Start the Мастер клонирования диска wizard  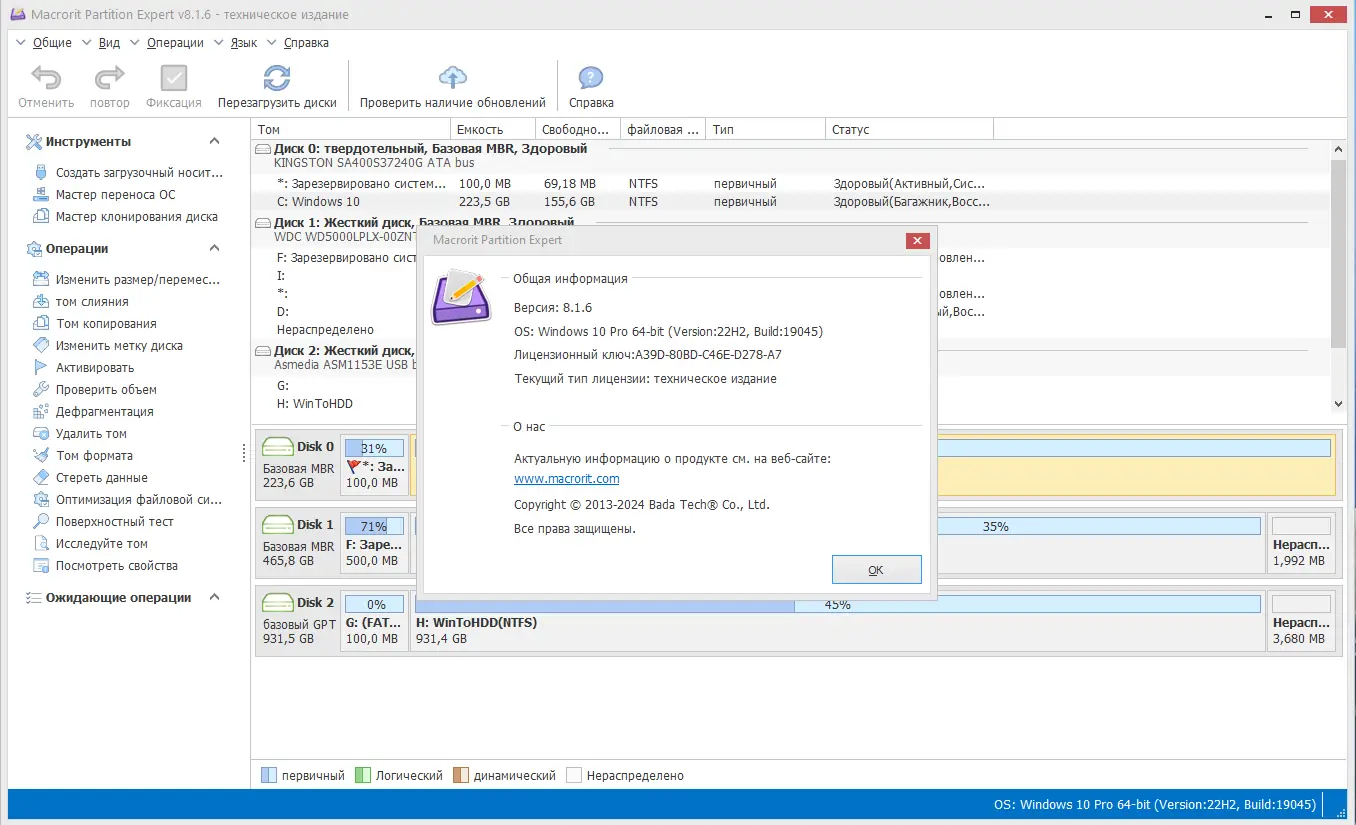click(x=125, y=217)
